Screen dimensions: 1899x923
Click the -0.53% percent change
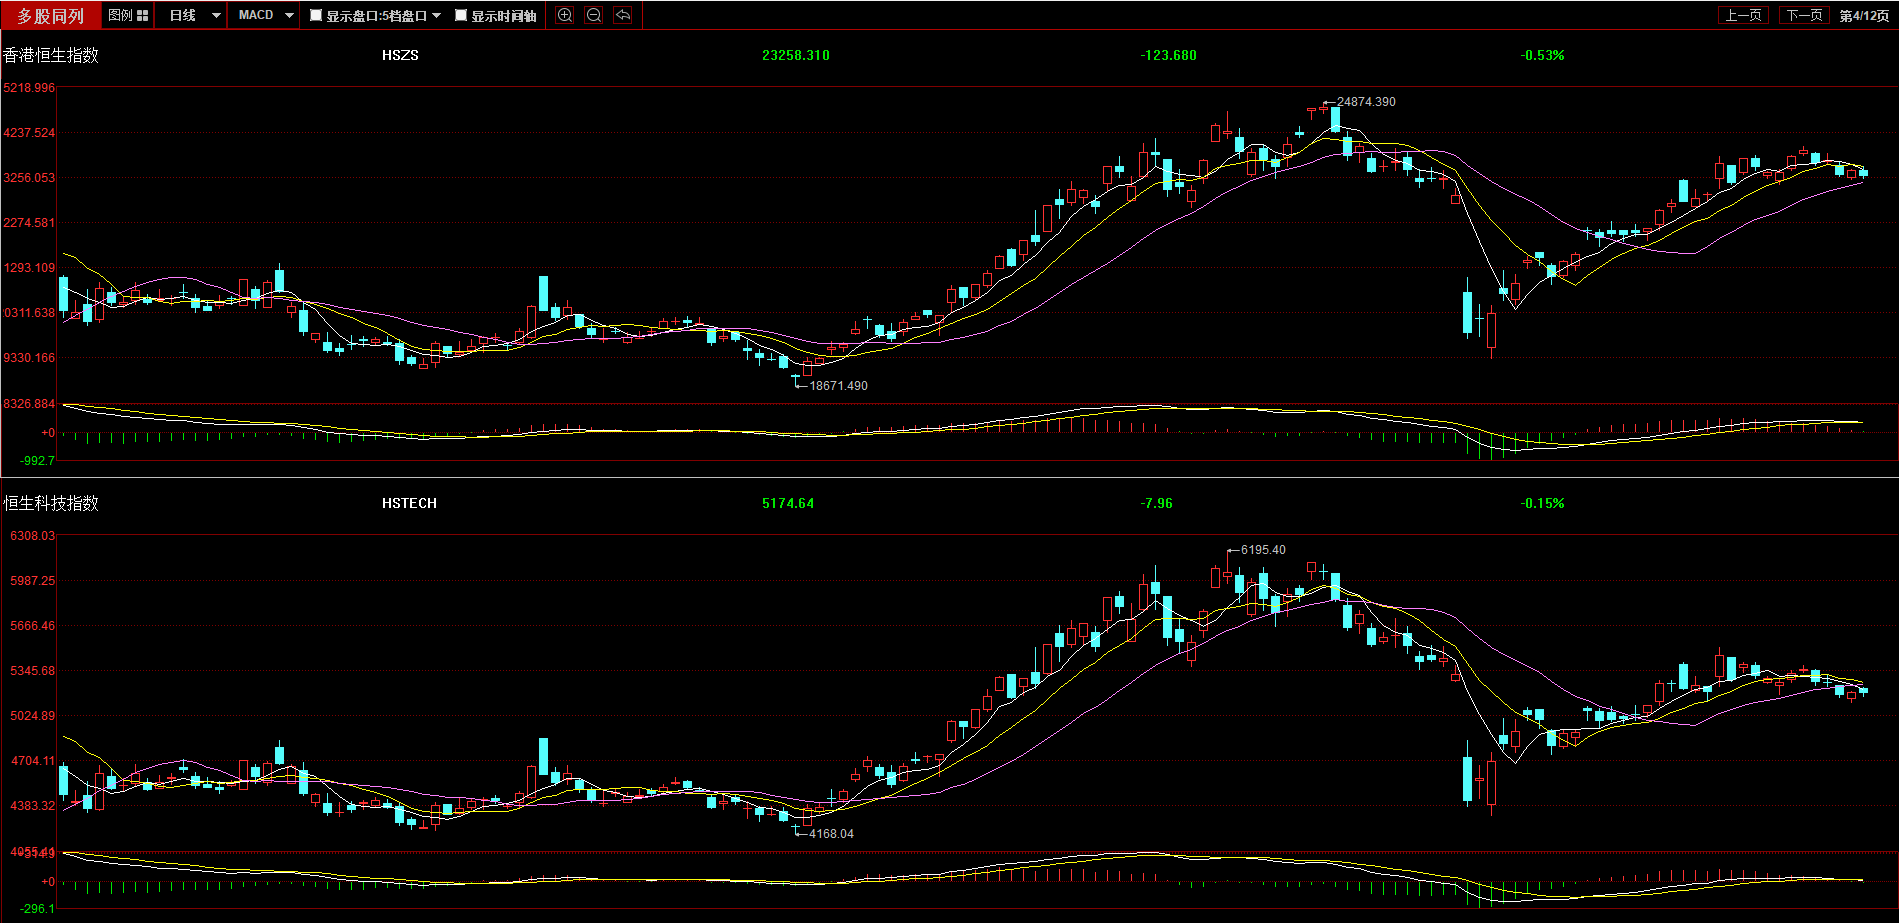[x=1543, y=55]
